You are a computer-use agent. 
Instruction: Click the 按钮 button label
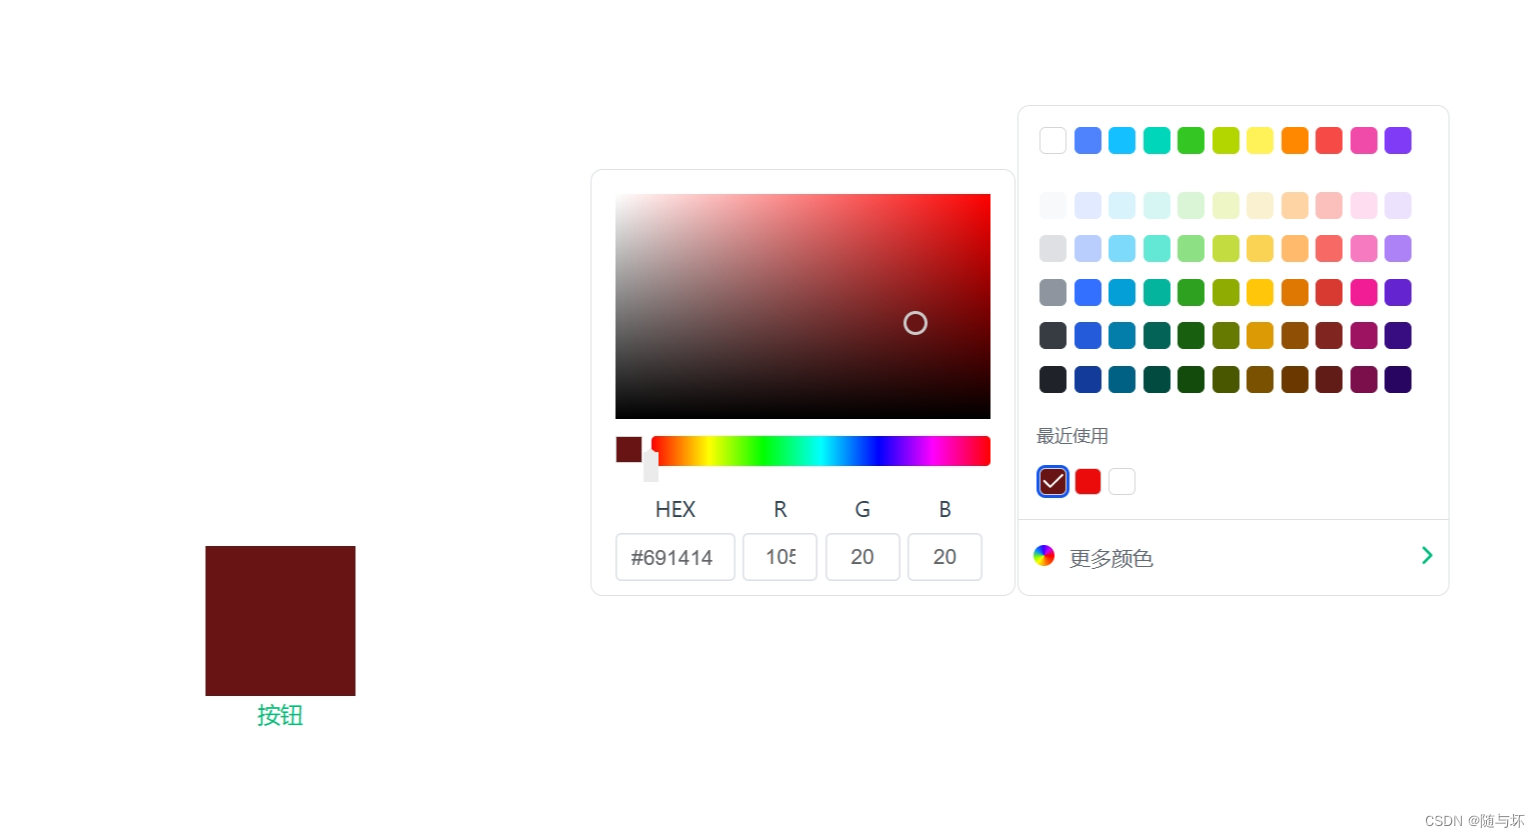280,715
